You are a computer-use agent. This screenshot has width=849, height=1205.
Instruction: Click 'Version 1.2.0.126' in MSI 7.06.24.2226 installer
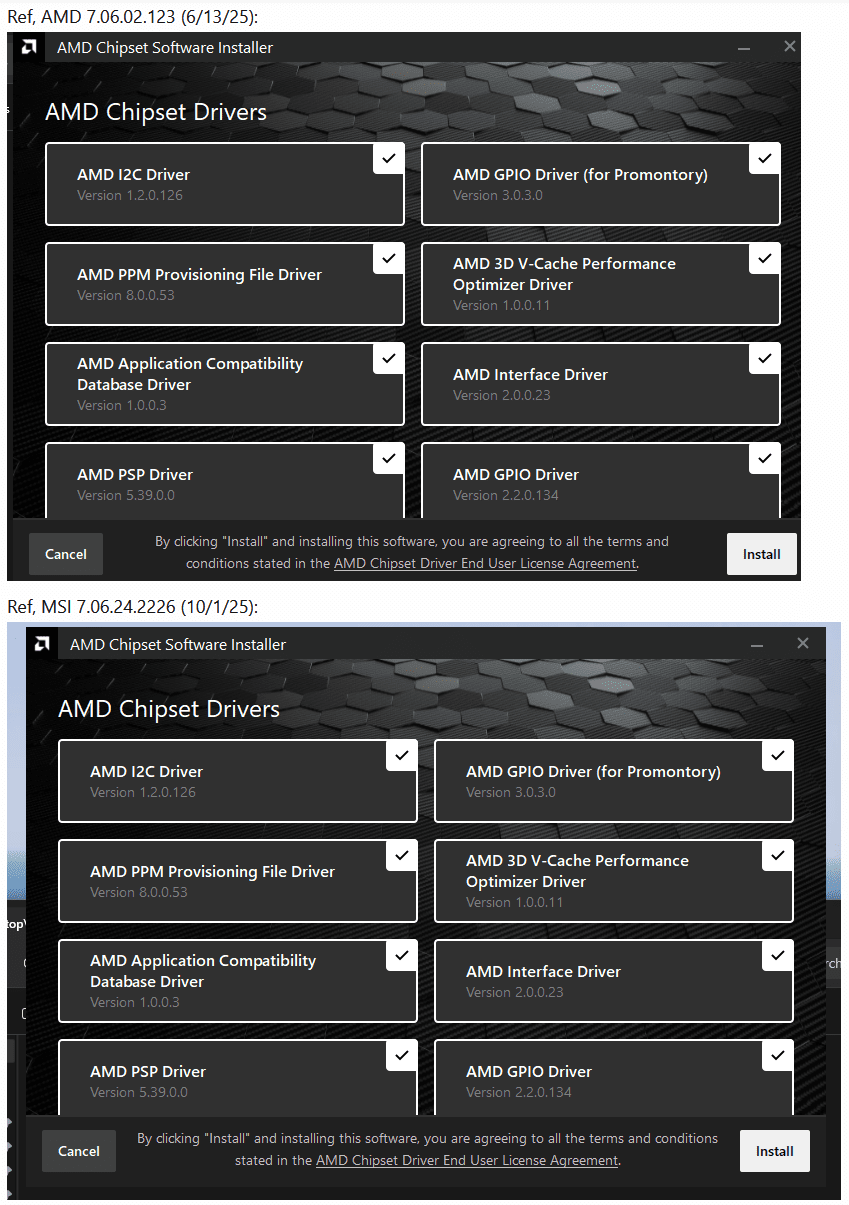(x=143, y=792)
